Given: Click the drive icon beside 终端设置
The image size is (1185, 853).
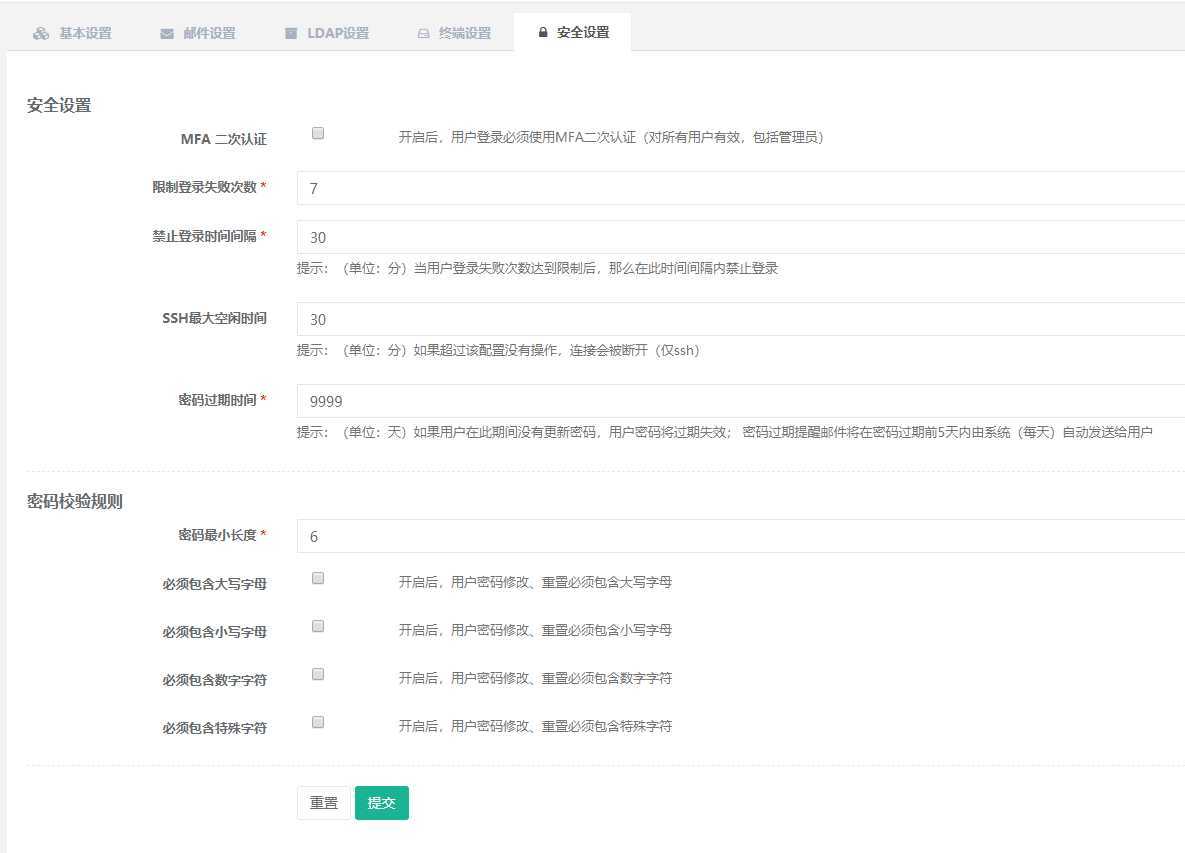Looking at the screenshot, I should point(423,34).
